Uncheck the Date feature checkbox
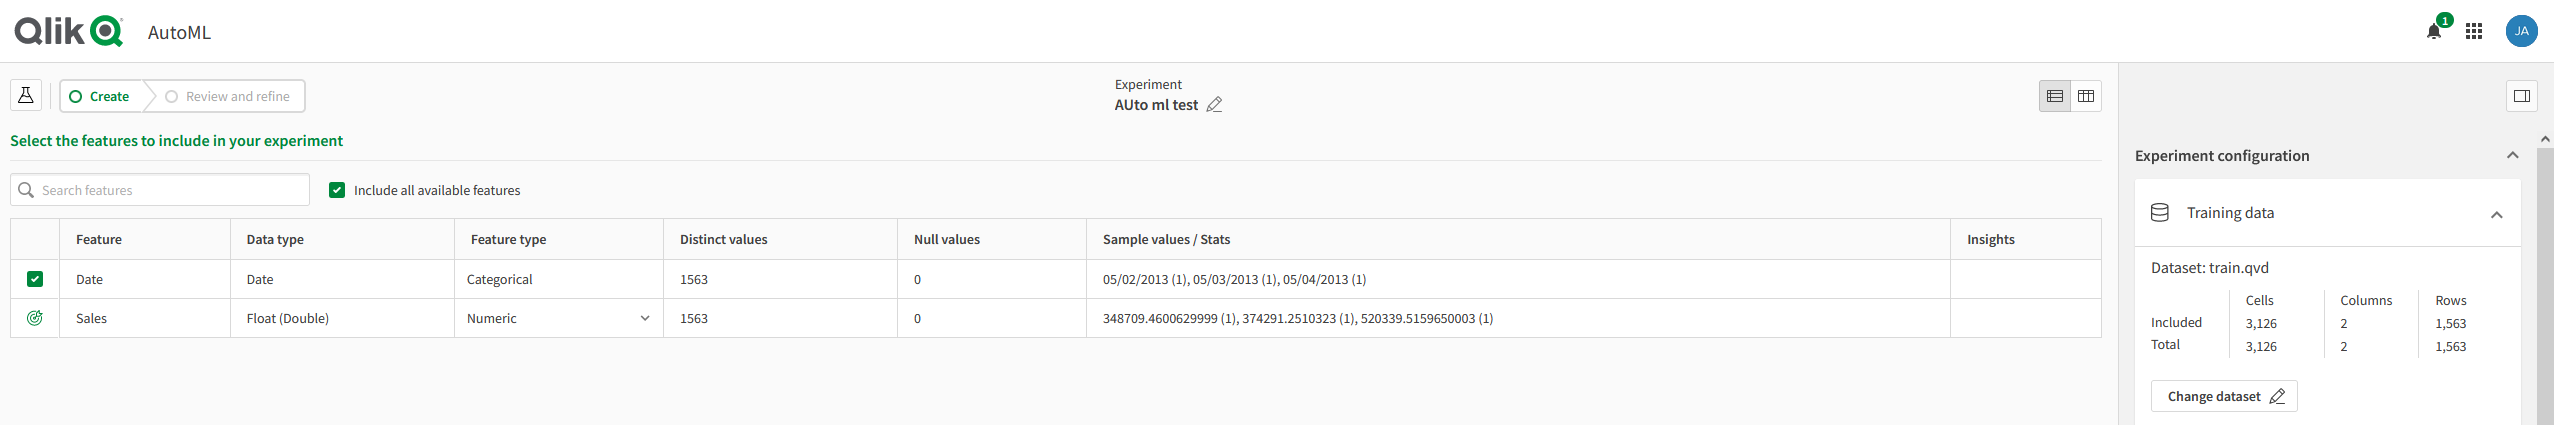The height and width of the screenshot is (425, 2554). [x=35, y=279]
